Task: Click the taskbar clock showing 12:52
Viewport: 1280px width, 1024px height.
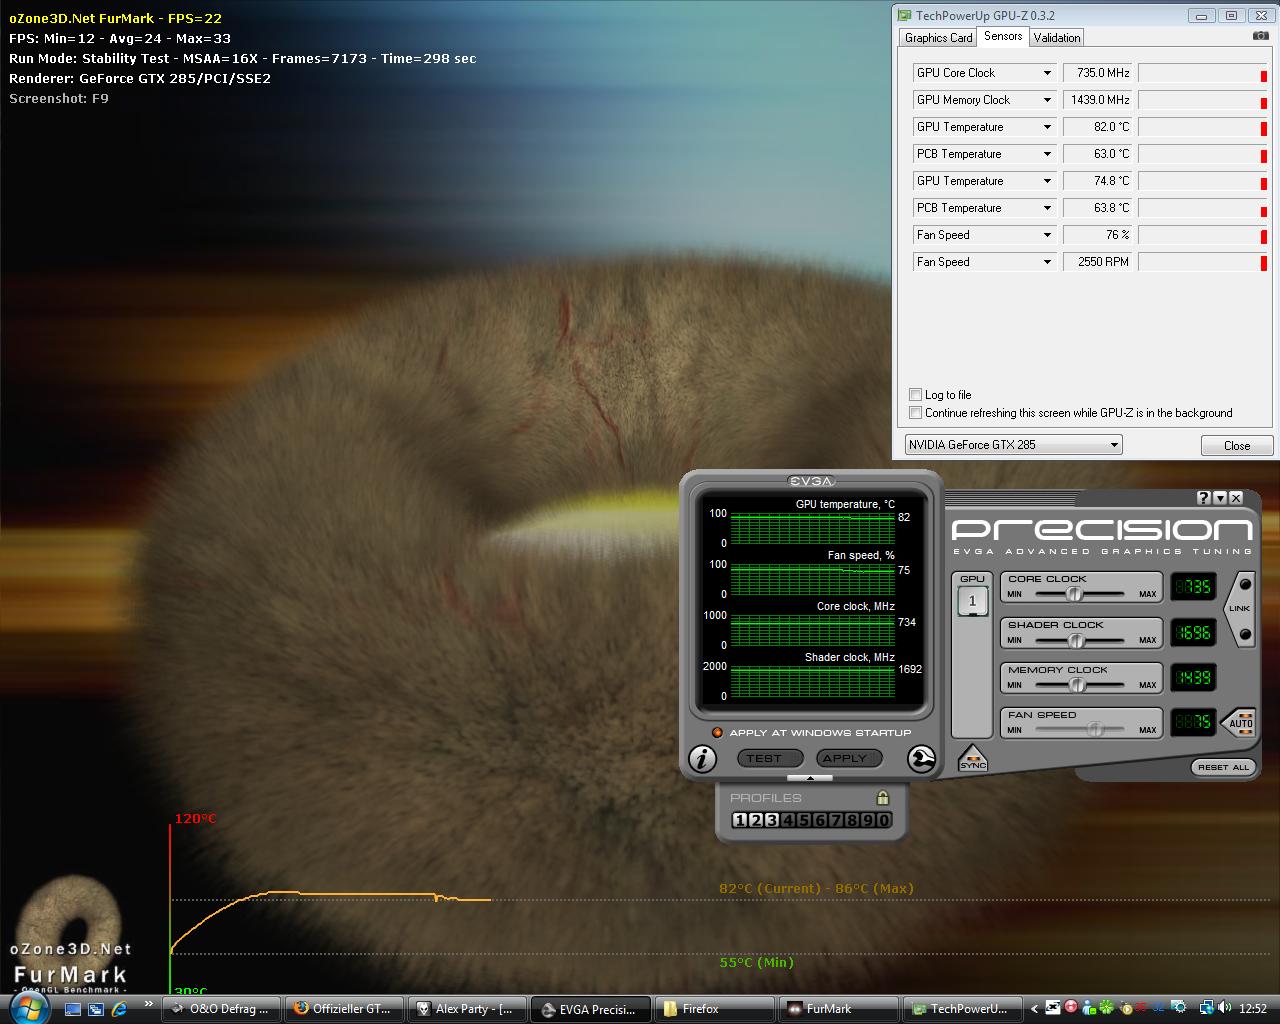Action: (x=1253, y=1009)
